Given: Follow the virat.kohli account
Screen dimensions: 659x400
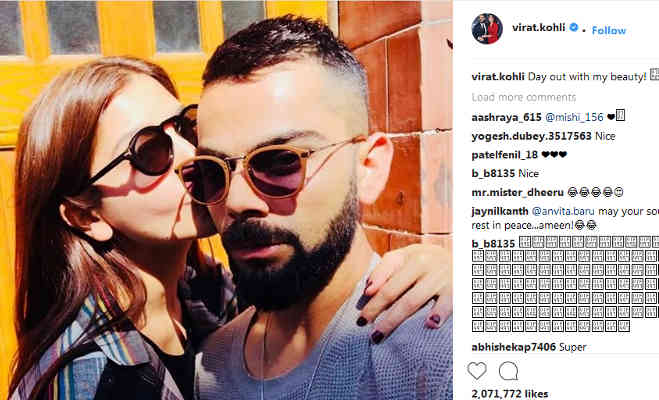Looking at the screenshot, I should [609, 30].
